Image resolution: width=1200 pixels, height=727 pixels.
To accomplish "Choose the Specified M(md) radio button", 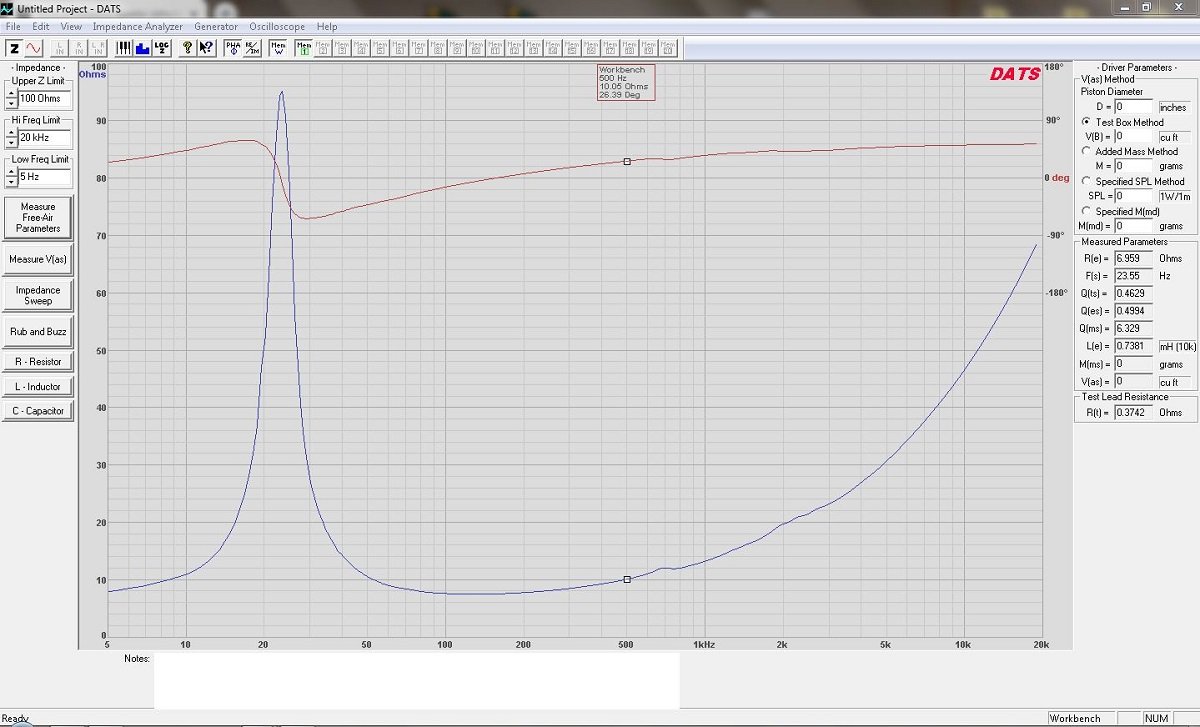I will pyautogui.click(x=1086, y=211).
